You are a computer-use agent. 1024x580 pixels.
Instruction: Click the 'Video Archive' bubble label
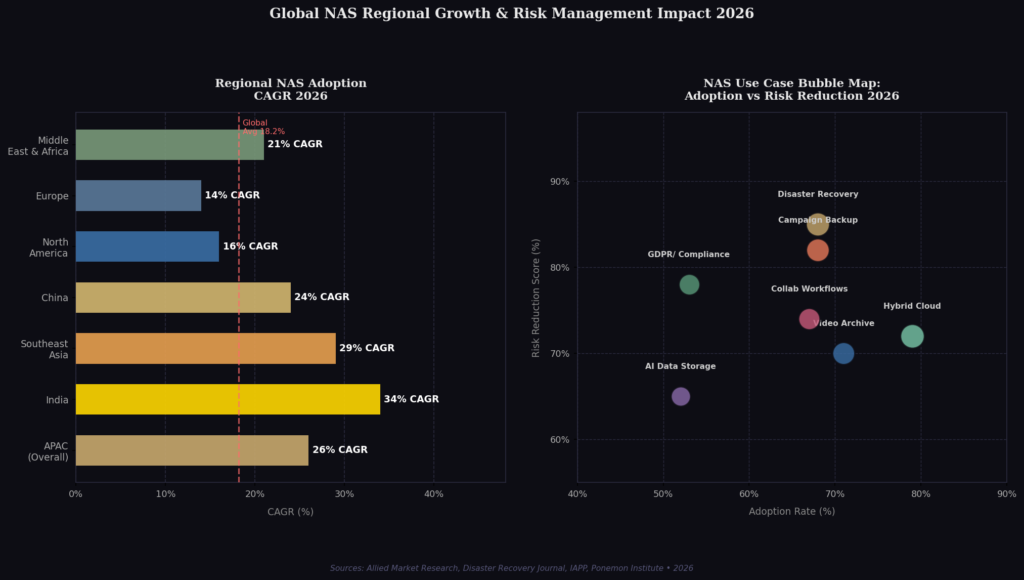pos(844,323)
